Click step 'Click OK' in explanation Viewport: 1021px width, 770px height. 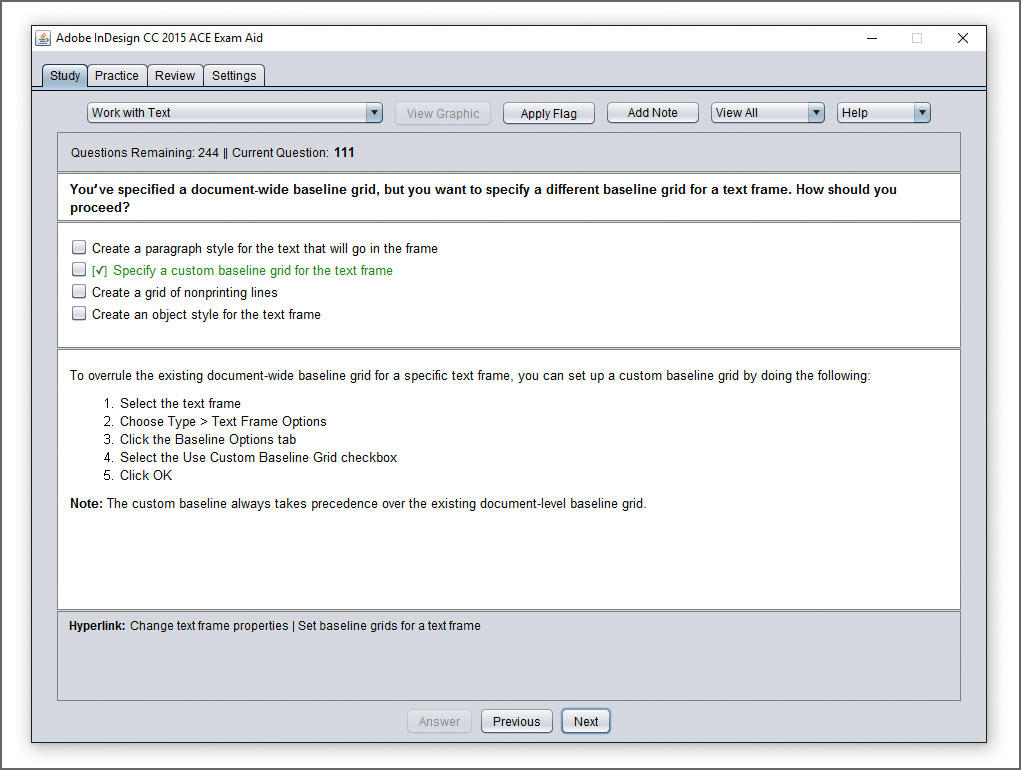tap(146, 475)
